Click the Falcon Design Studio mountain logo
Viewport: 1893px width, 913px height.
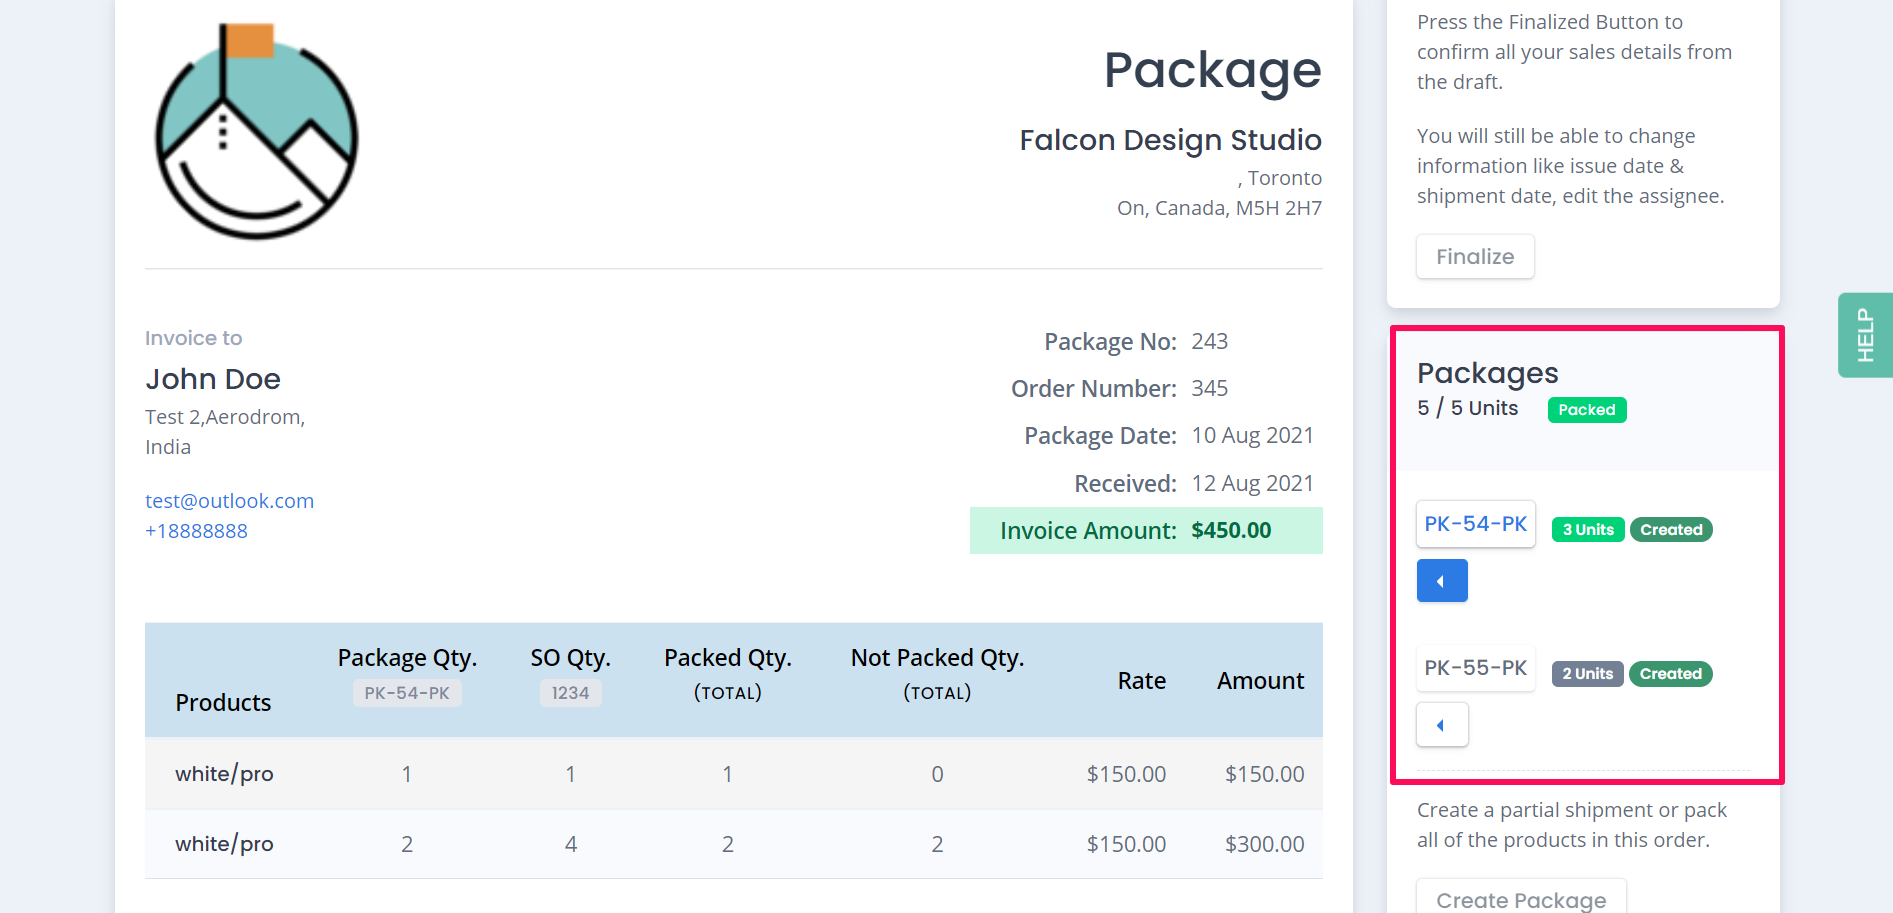click(256, 133)
